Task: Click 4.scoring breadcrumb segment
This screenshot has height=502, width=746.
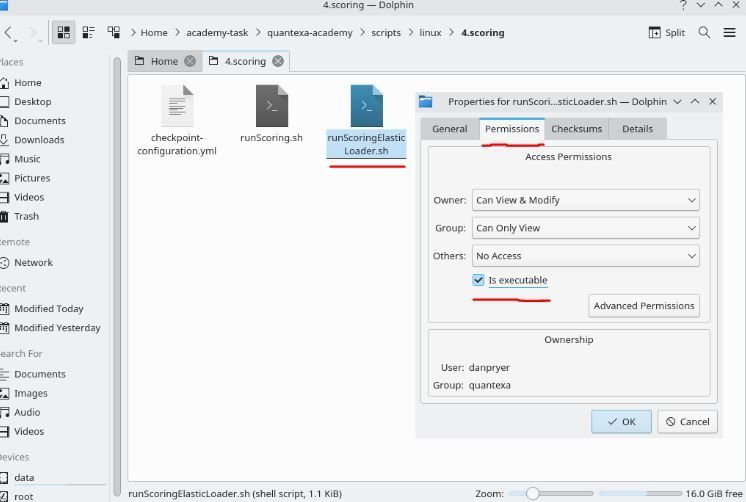Action: [482, 32]
